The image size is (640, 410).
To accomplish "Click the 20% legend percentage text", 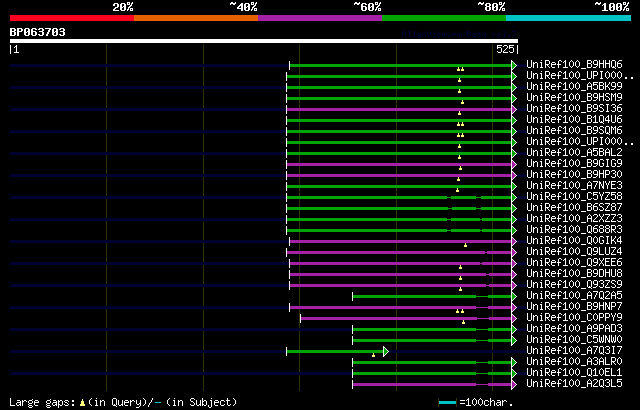I will 123,7.
